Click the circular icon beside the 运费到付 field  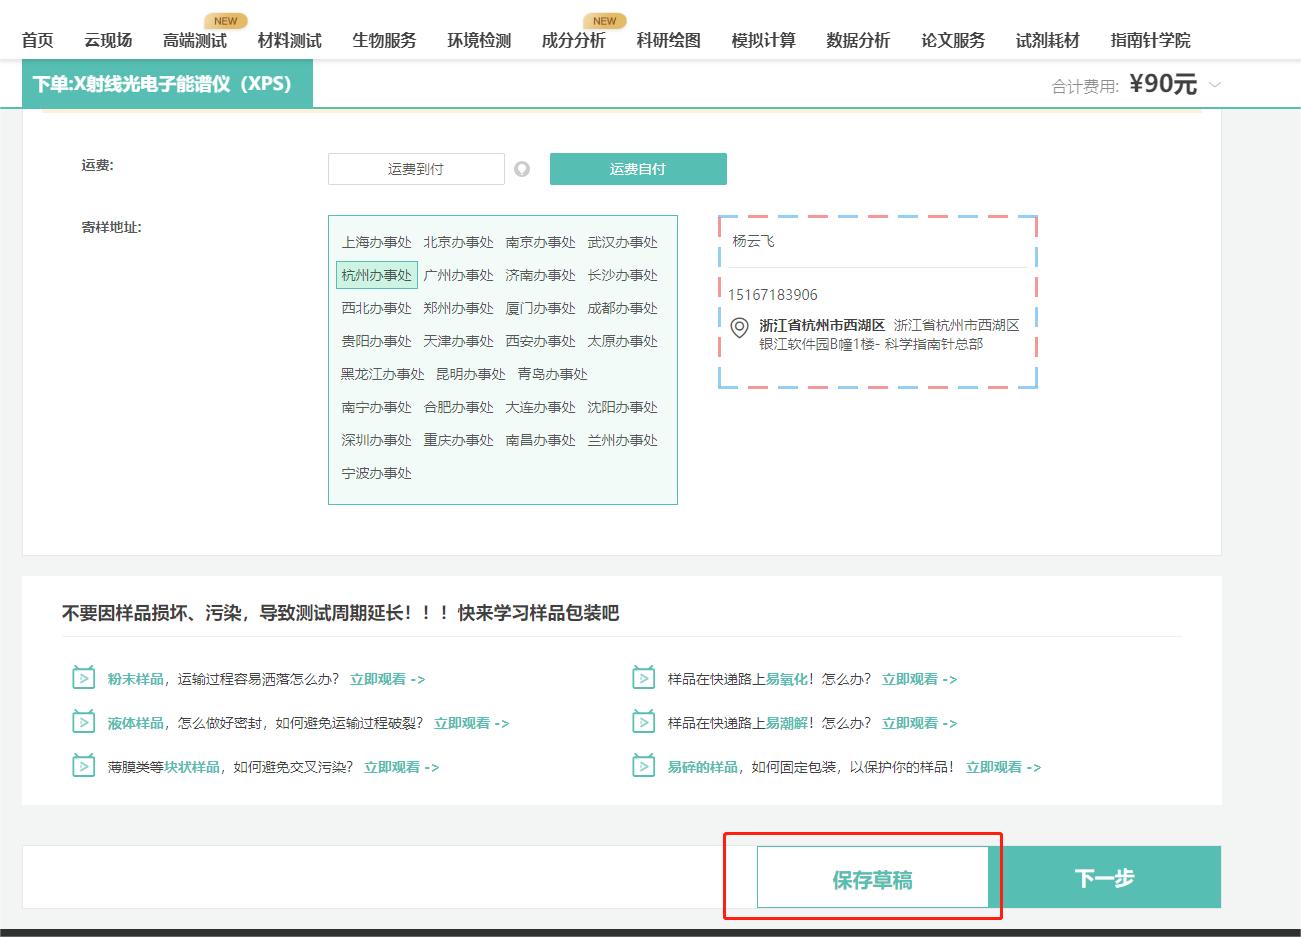click(x=522, y=168)
